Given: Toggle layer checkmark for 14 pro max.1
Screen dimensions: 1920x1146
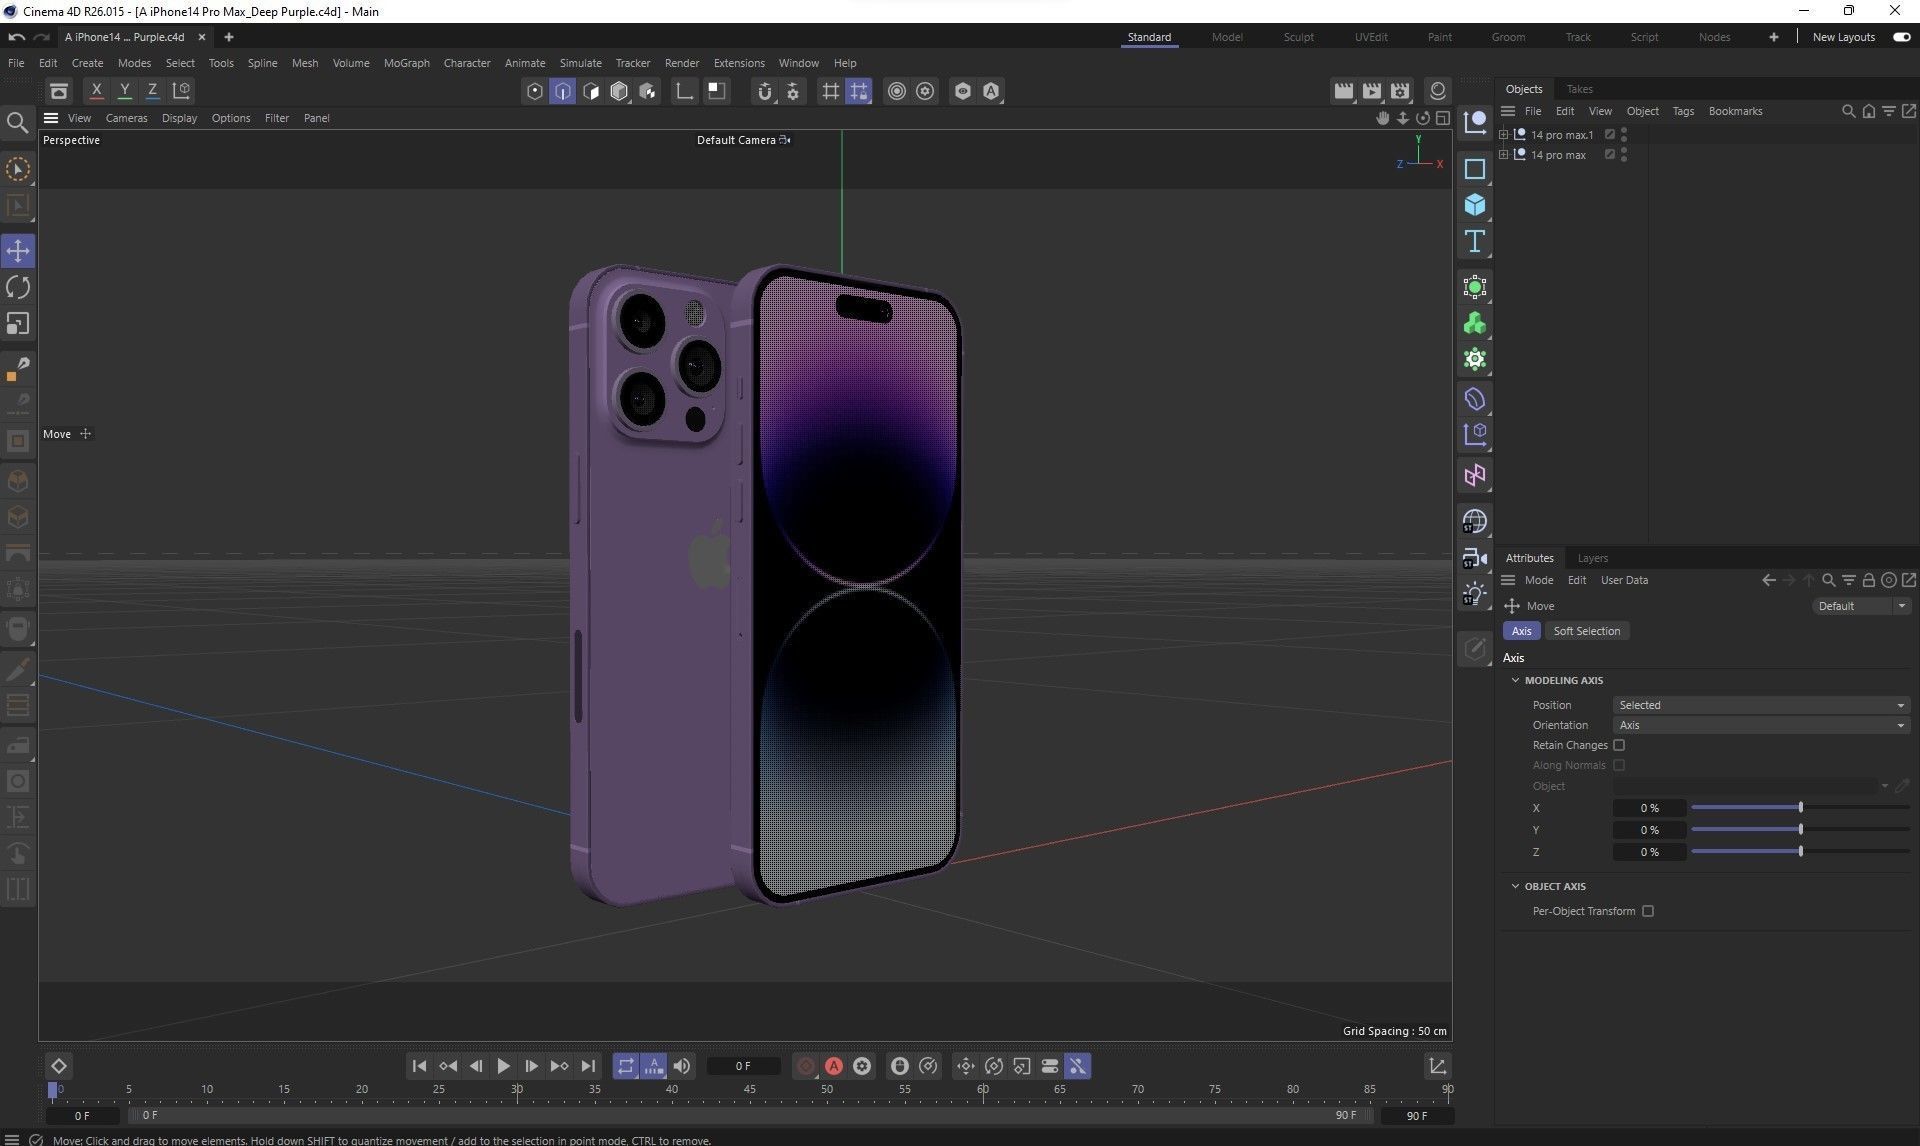Looking at the screenshot, I should (x=1610, y=134).
